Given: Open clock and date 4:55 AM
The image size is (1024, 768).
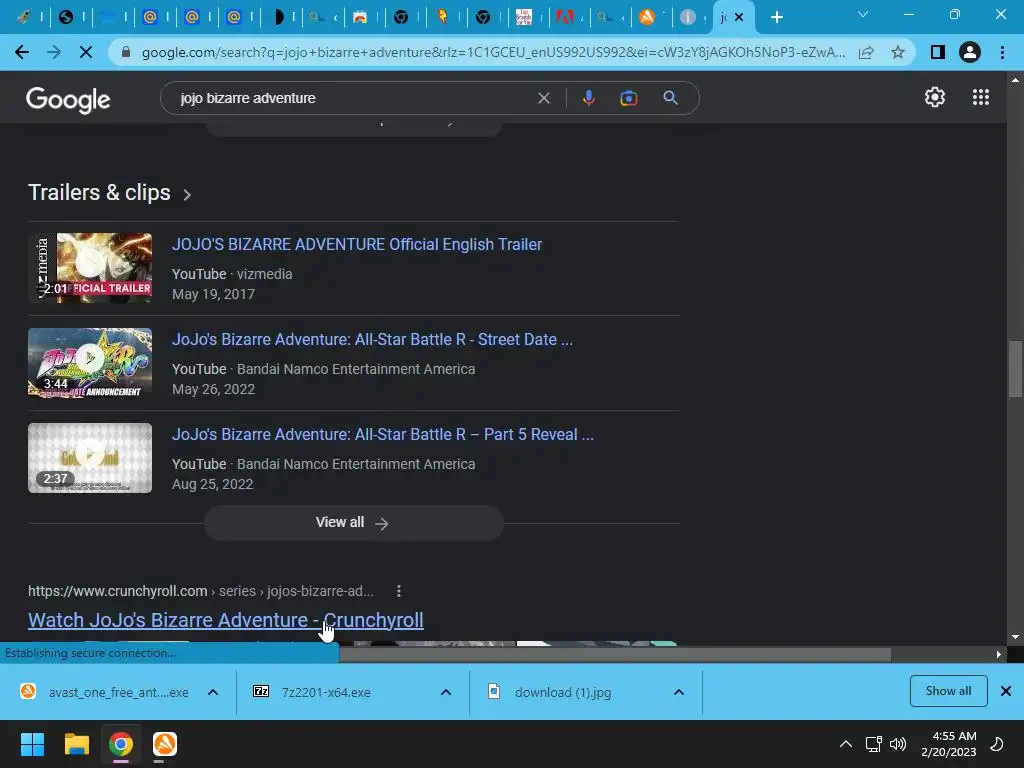Looking at the screenshot, I should tap(948, 744).
